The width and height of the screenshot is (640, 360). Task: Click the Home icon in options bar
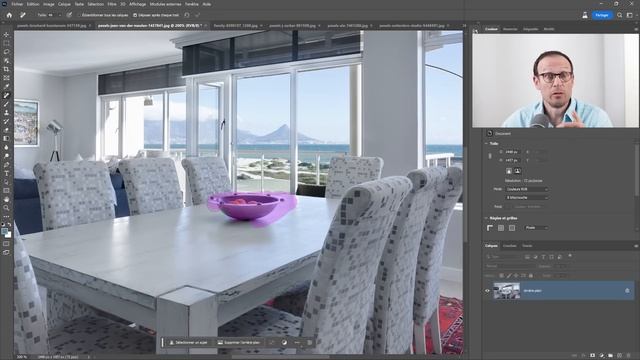pos(9,15)
